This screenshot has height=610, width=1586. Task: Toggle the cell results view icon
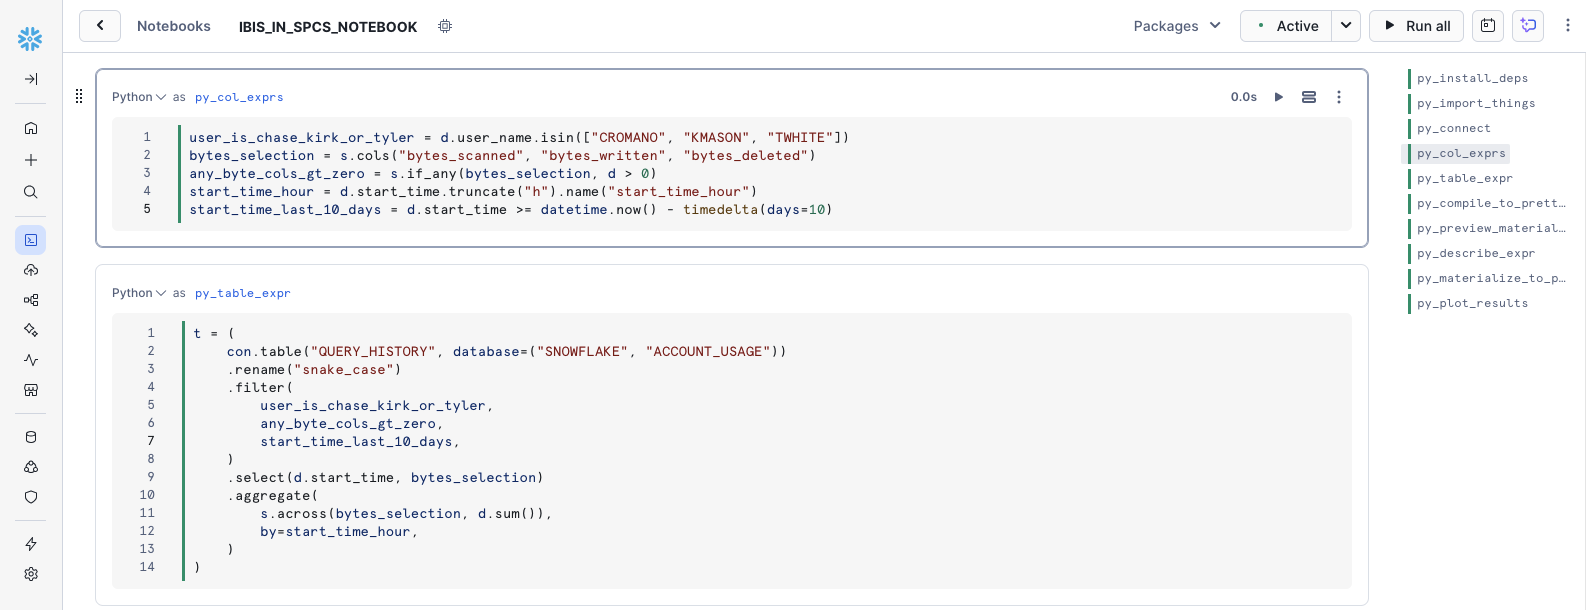tap(1308, 97)
